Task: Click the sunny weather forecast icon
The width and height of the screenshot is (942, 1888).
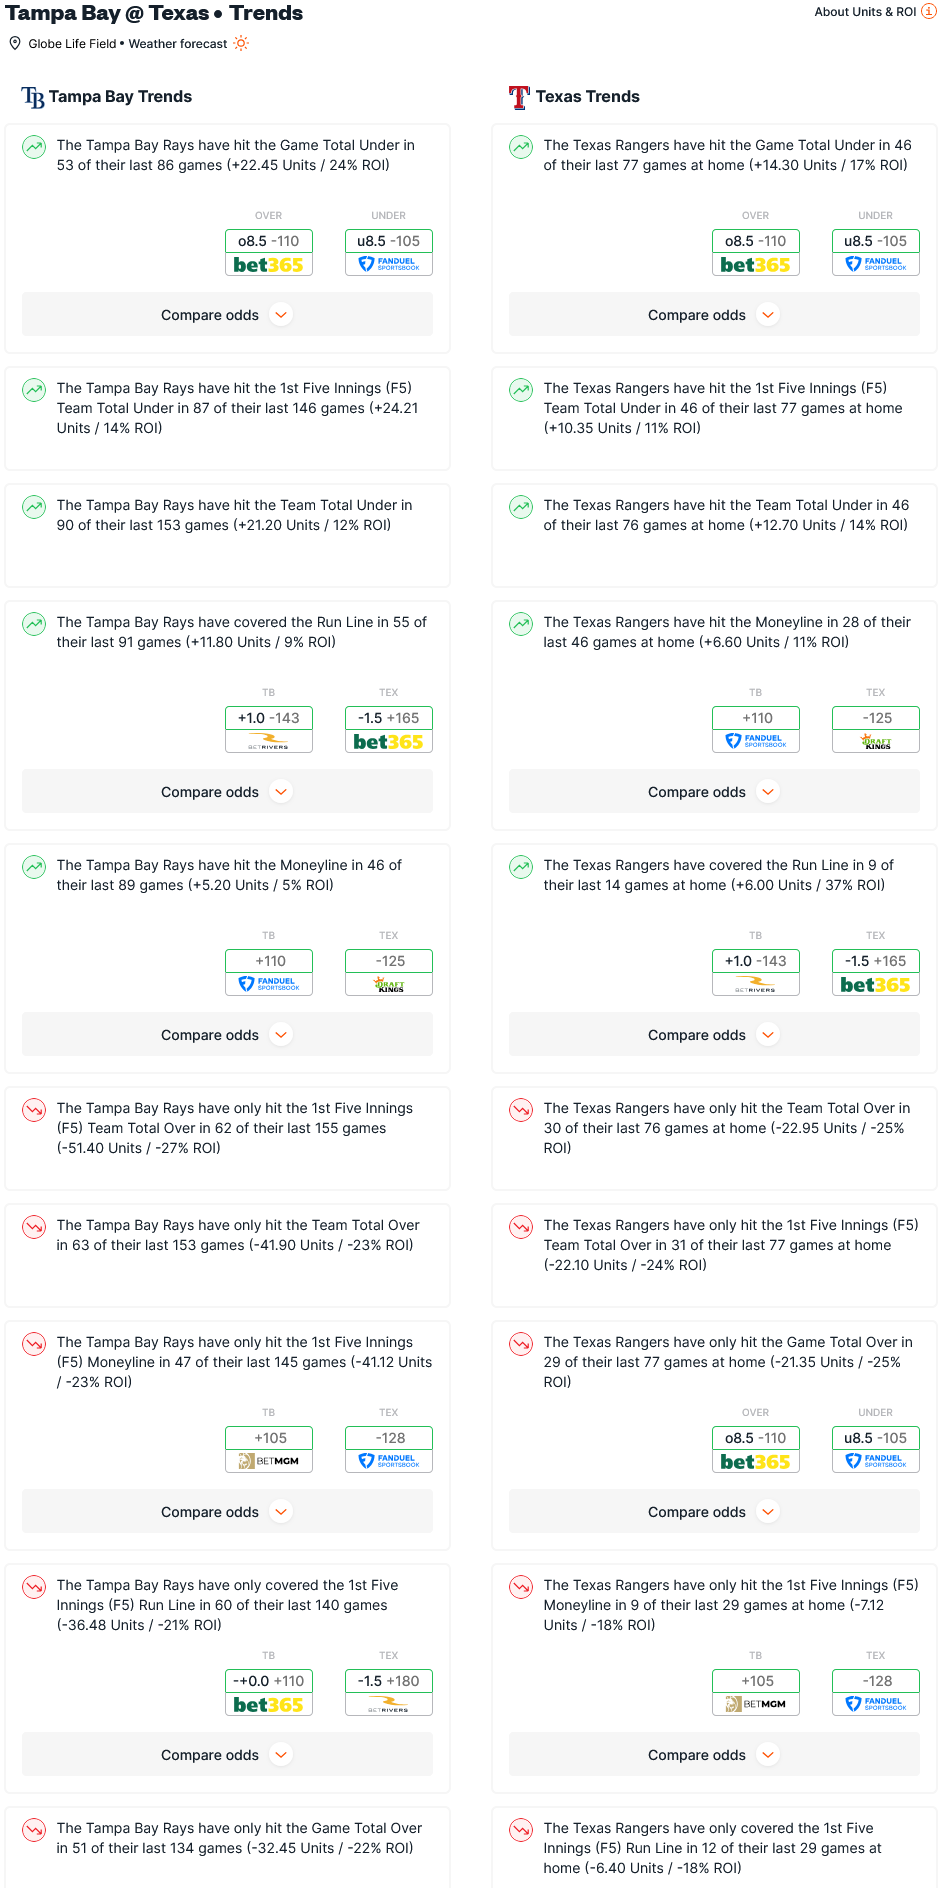Action: click(x=241, y=43)
